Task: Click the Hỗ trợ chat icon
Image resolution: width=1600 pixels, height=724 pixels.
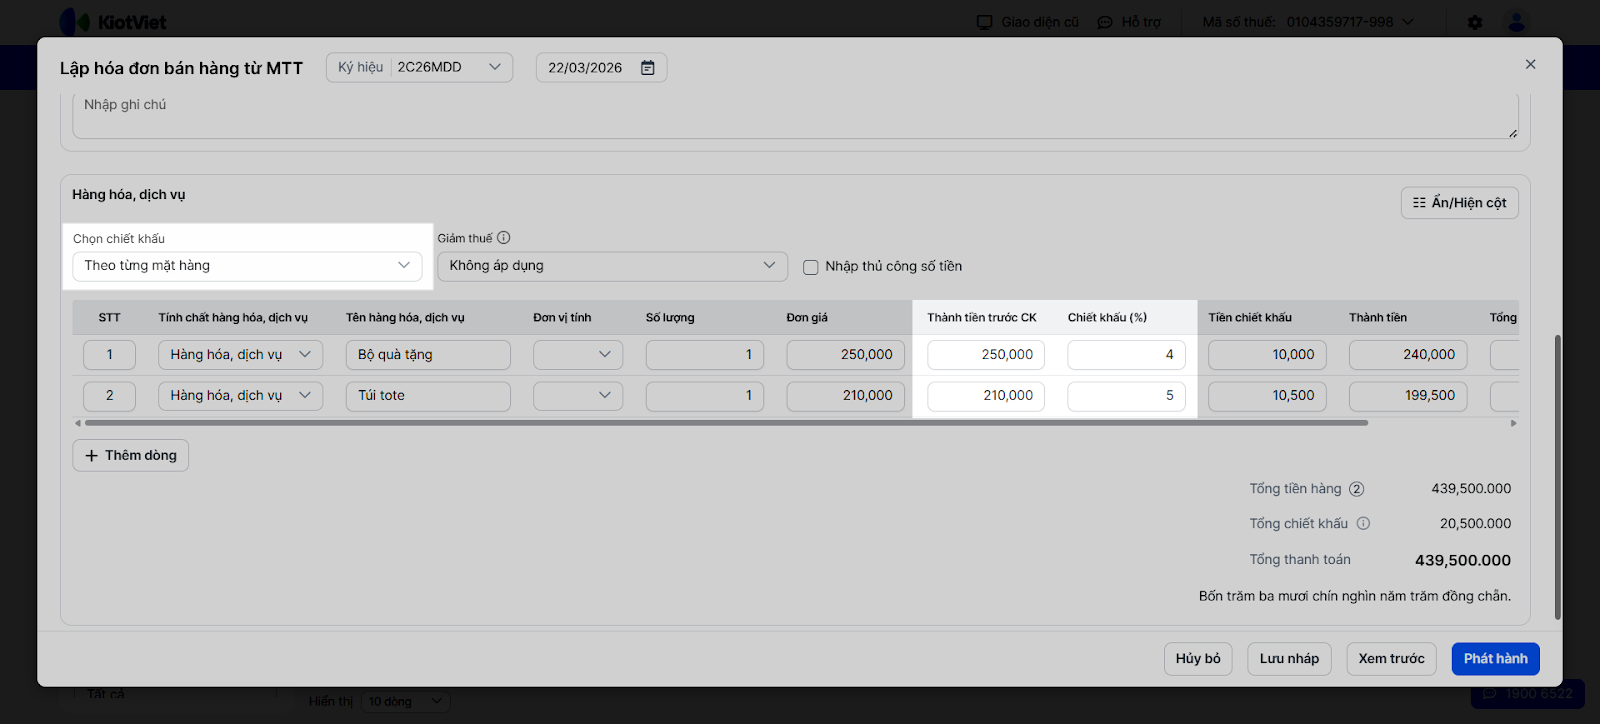Action: click(x=1105, y=22)
